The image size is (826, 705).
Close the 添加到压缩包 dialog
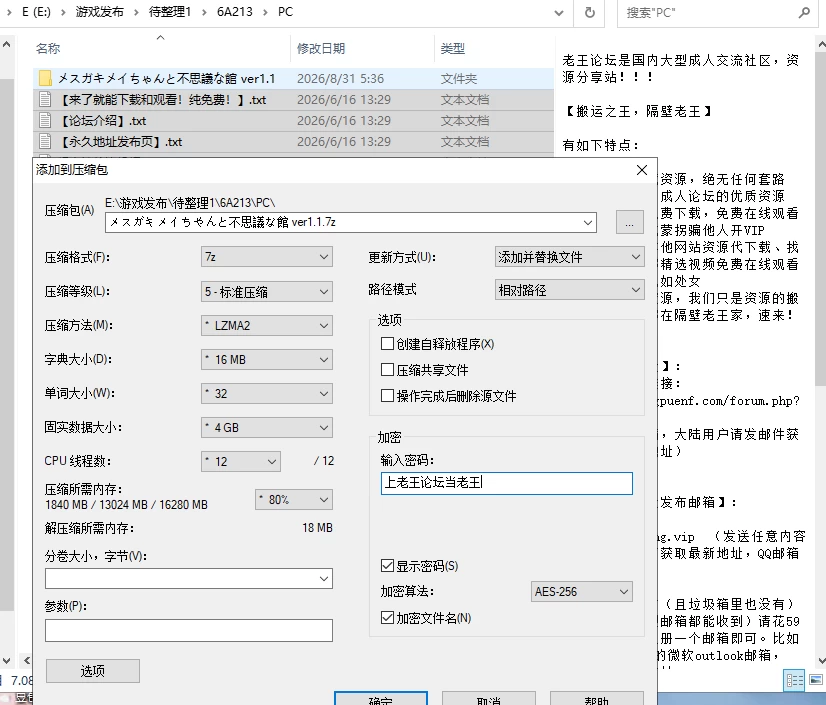(x=642, y=170)
